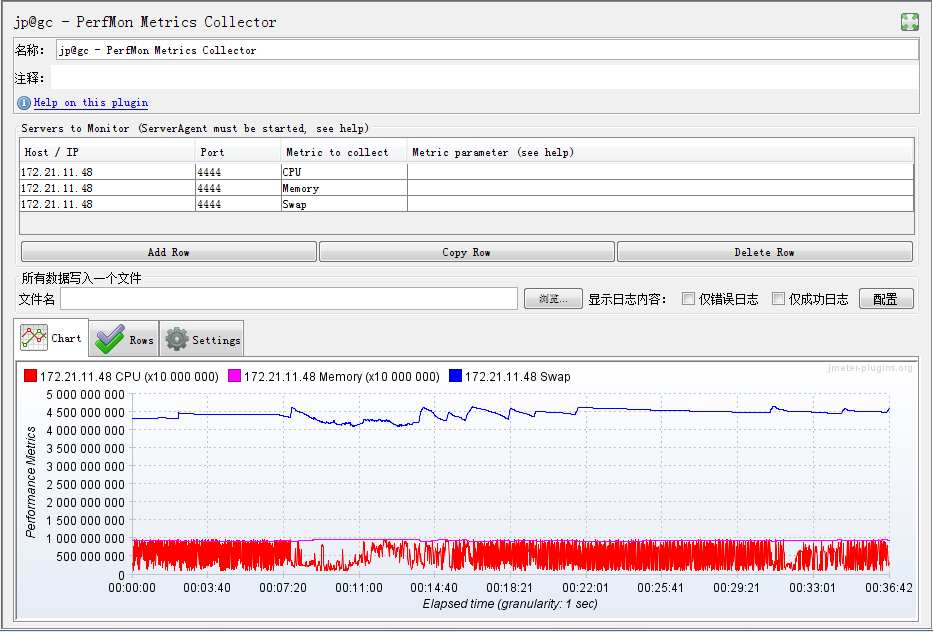The width and height of the screenshot is (933, 632).
Task: Click the 浏览... browse button
Action: tap(553, 299)
